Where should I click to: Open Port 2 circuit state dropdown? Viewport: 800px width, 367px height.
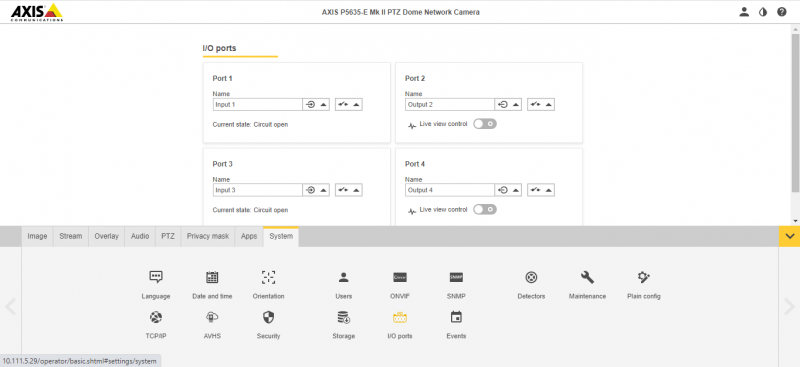tap(541, 105)
